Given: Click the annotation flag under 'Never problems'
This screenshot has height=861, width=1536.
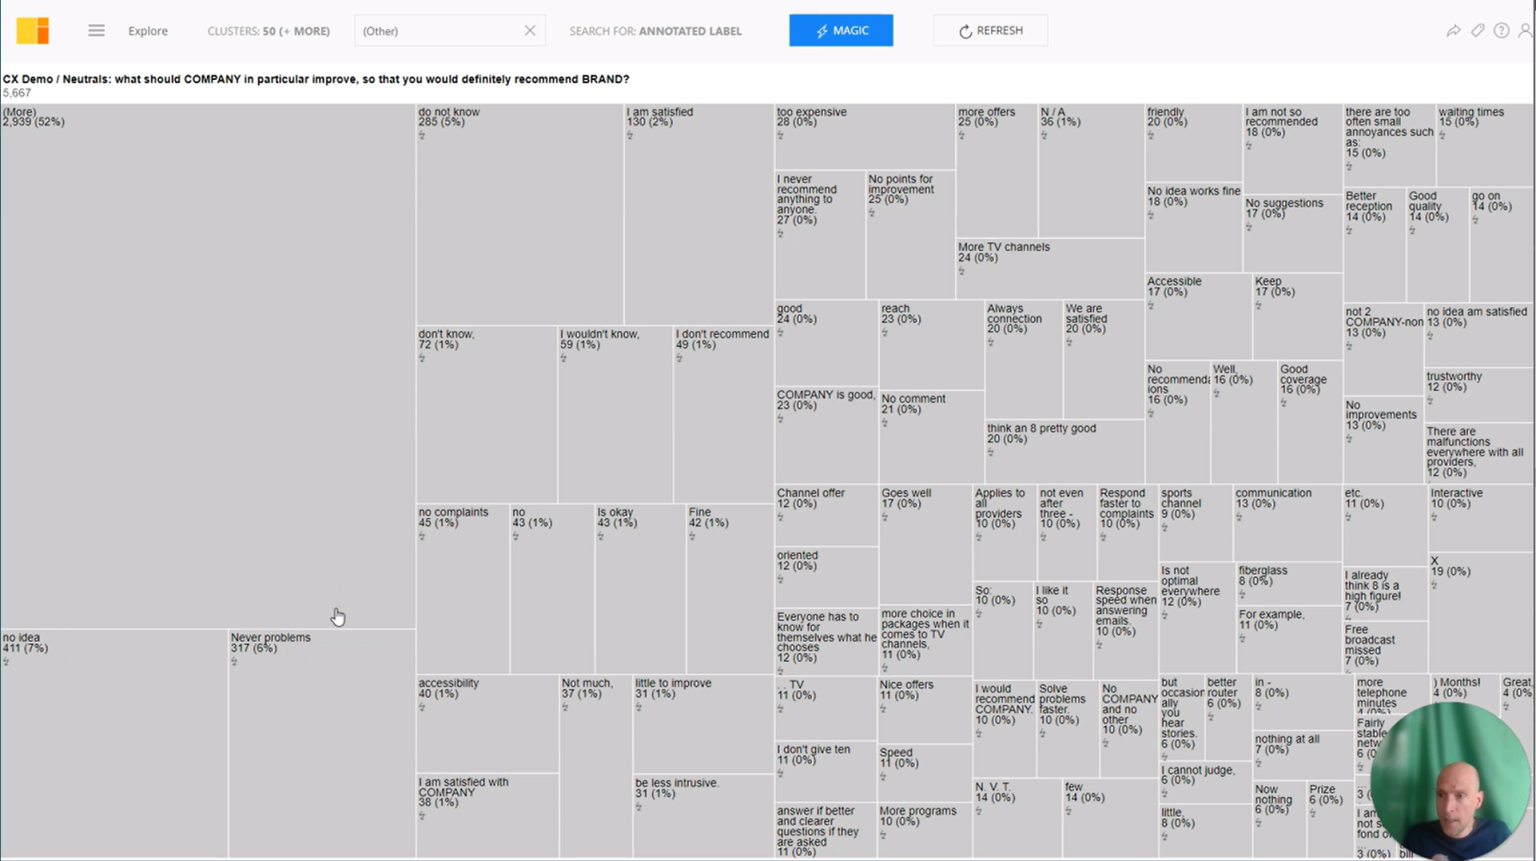Looking at the screenshot, I should pyautogui.click(x=234, y=662).
